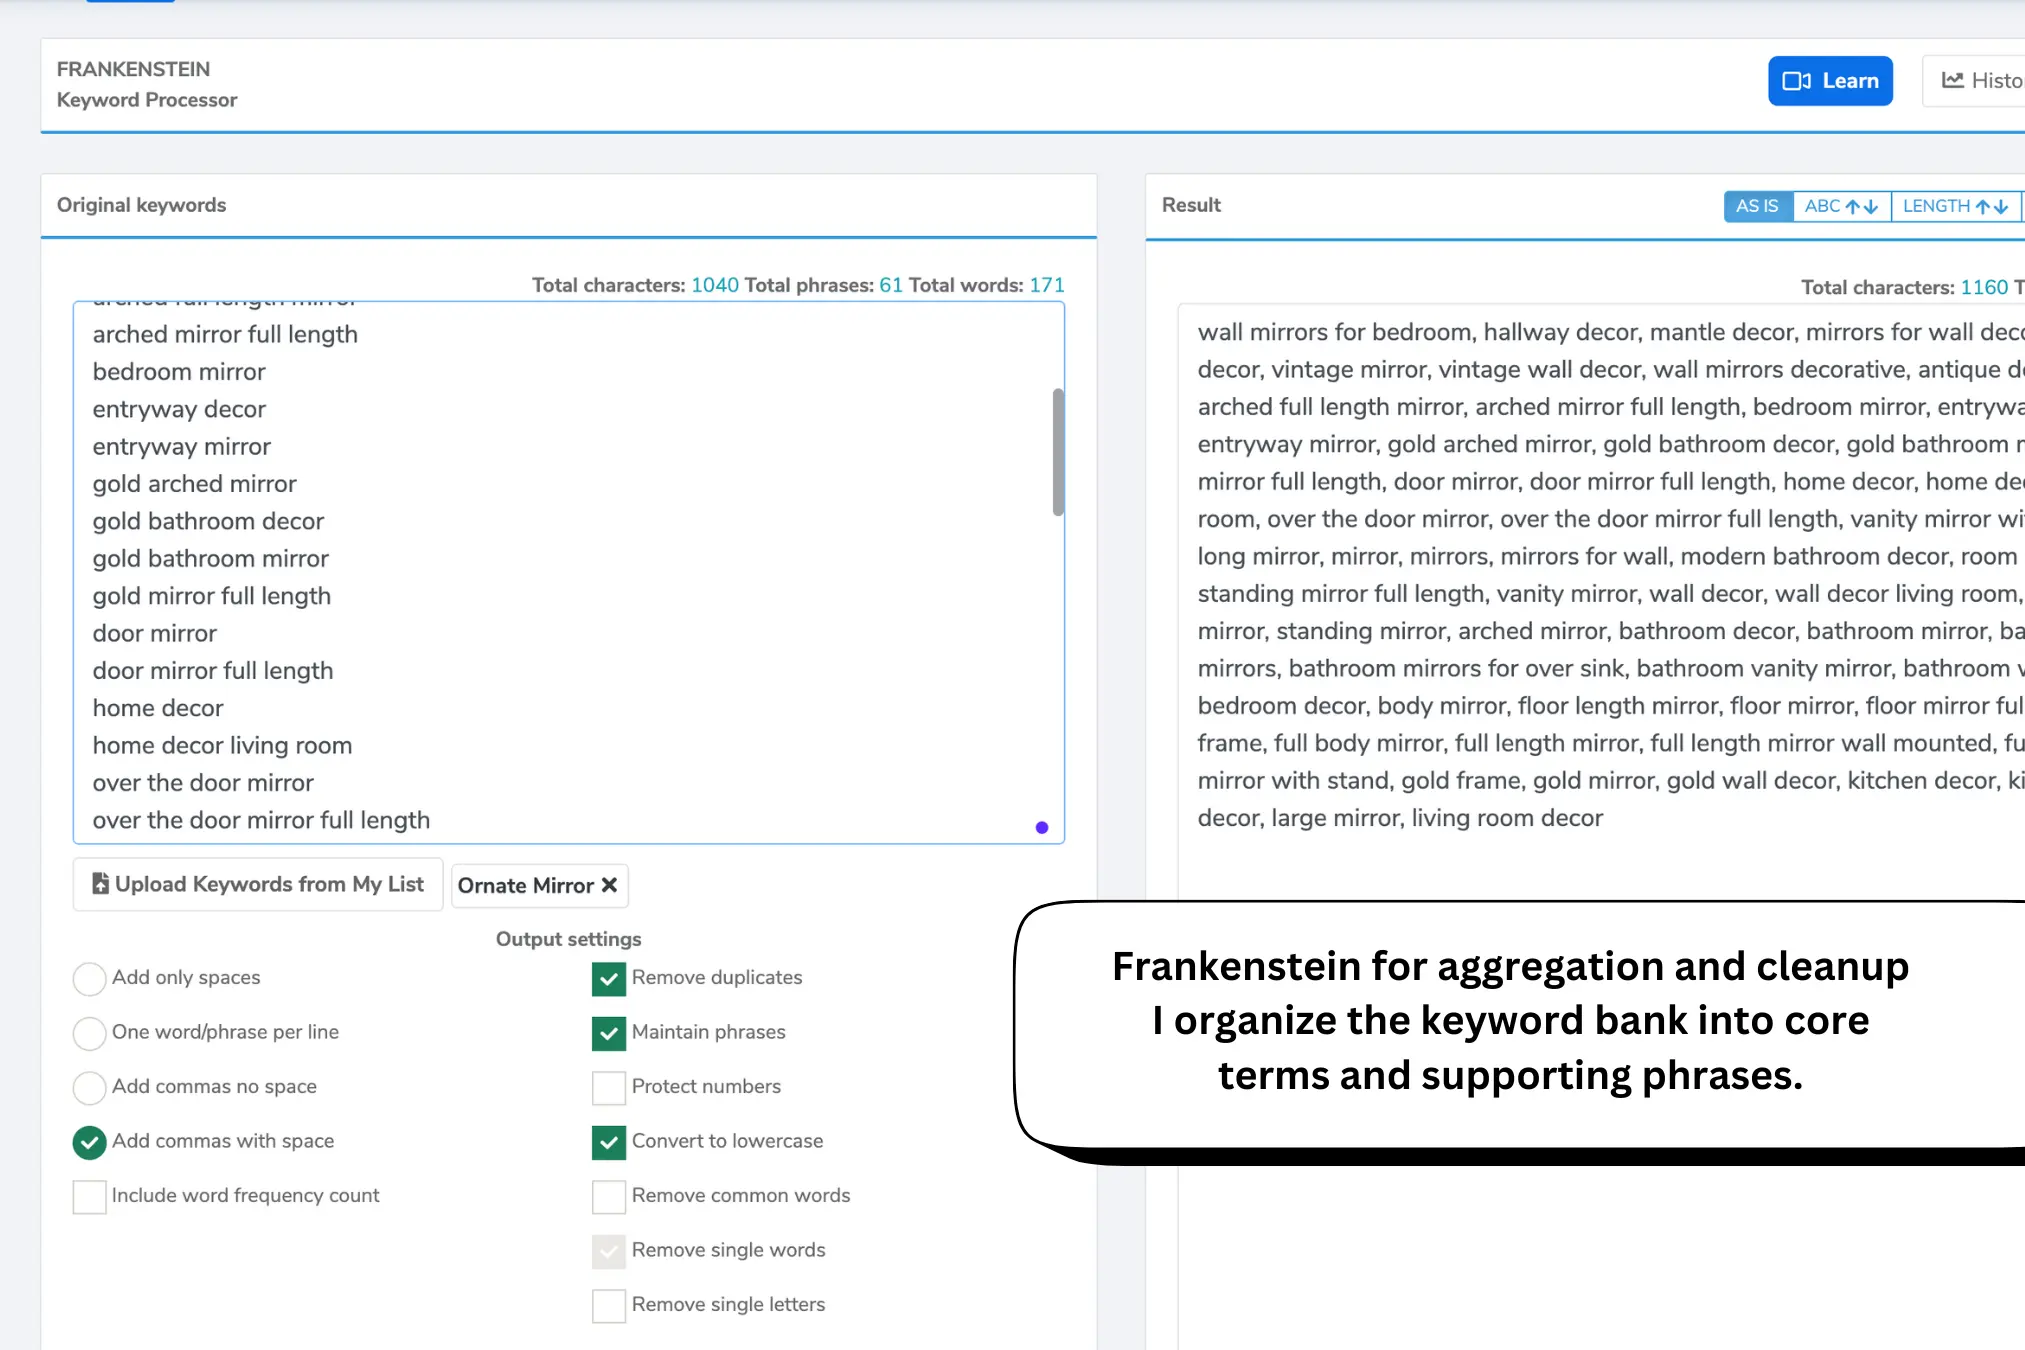The image size is (2025, 1350).
Task: Click 'arched mirror full length' keyword line
Action: (225, 334)
